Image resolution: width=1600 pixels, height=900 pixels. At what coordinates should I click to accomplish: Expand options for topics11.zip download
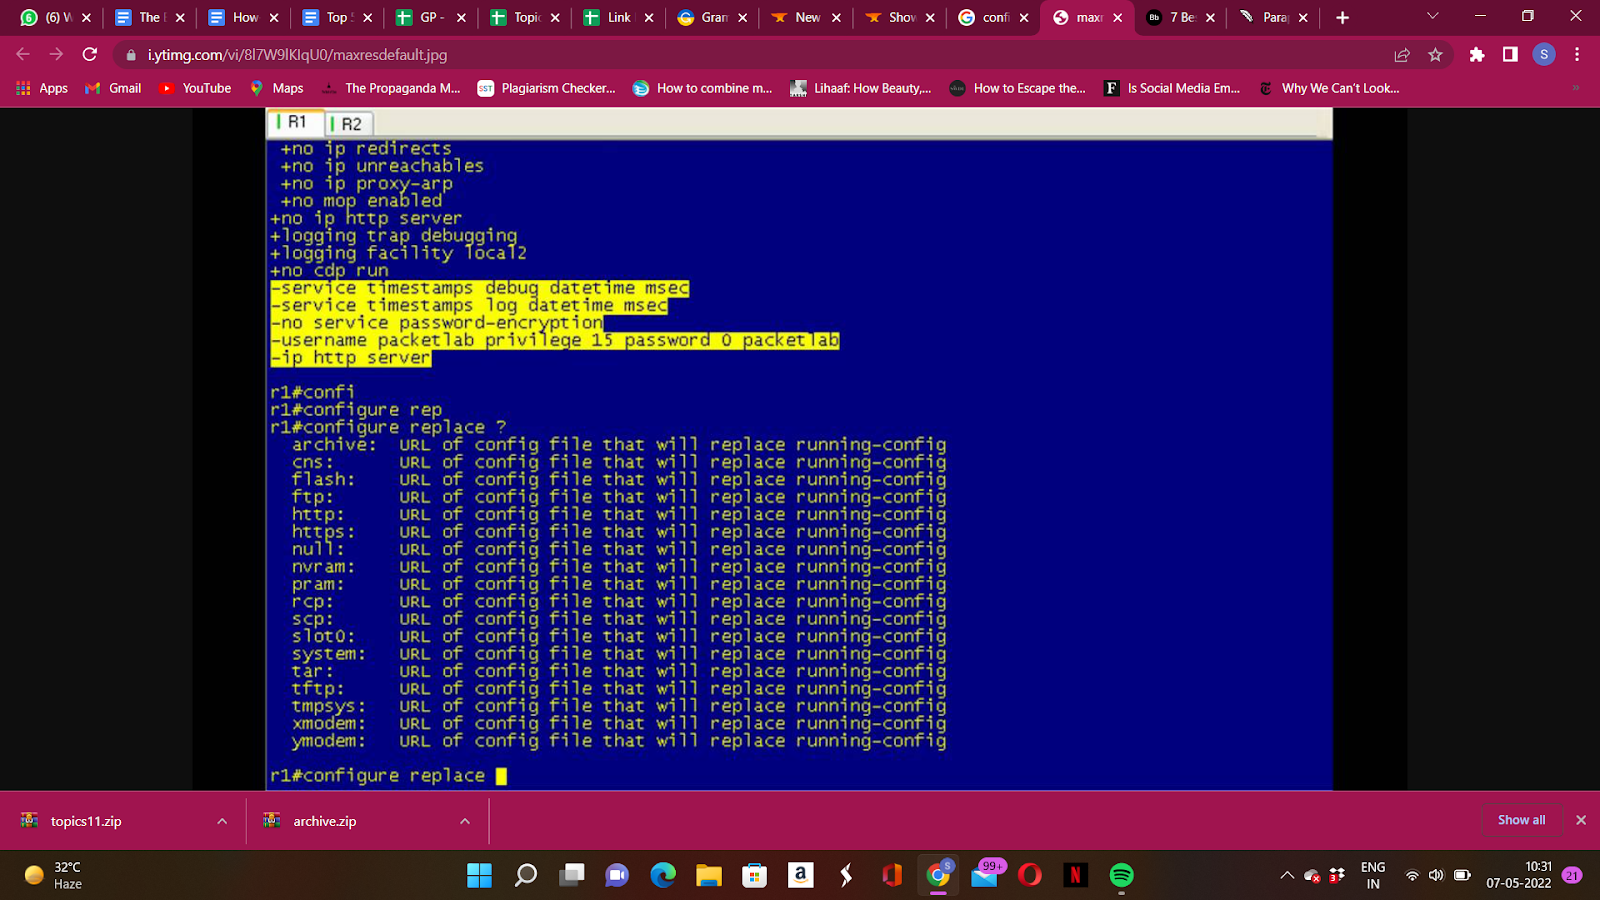point(222,821)
